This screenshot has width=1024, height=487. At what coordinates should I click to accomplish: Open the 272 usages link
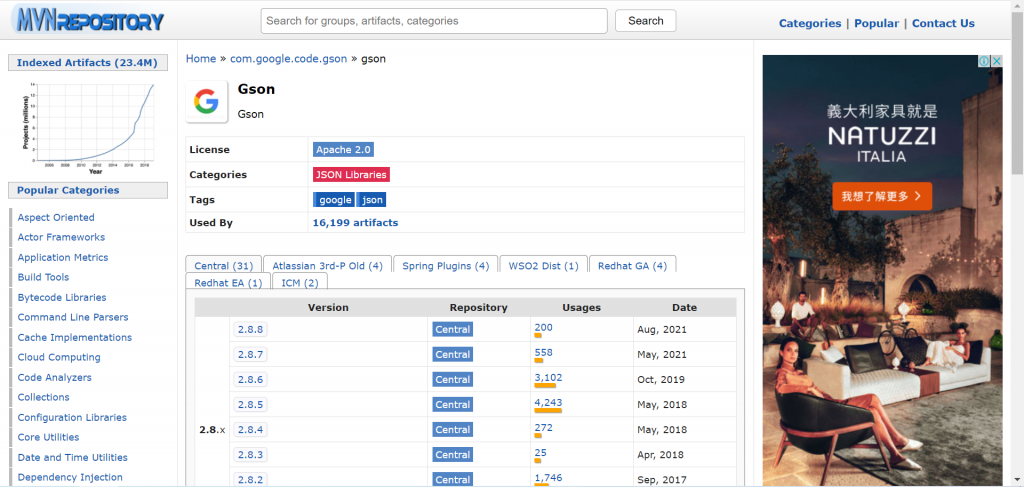(x=543, y=428)
